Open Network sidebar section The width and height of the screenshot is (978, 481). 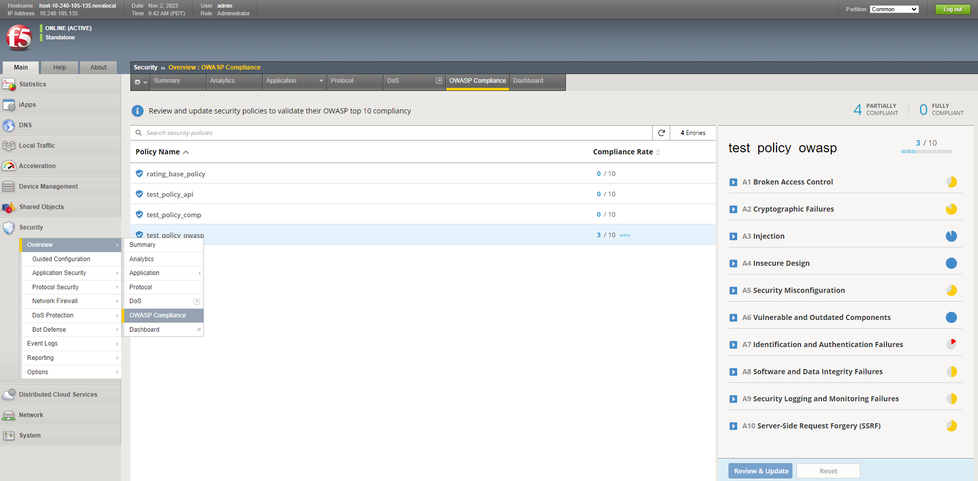(61, 415)
